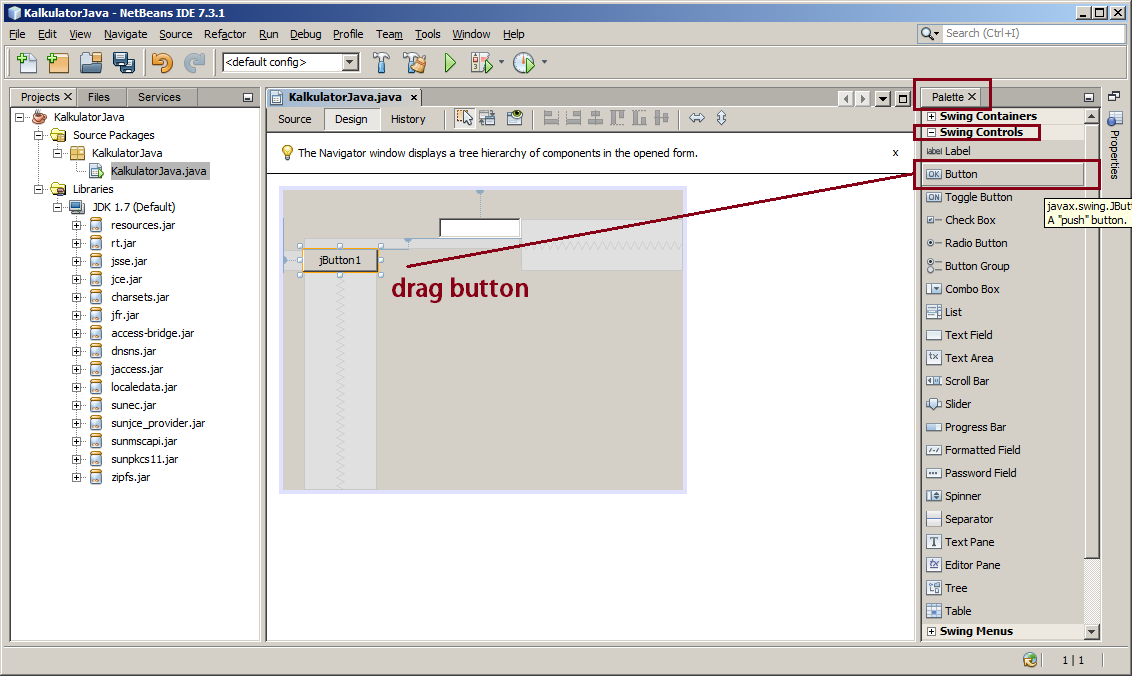Open the KalkulatorJava.java editor tab

point(344,97)
